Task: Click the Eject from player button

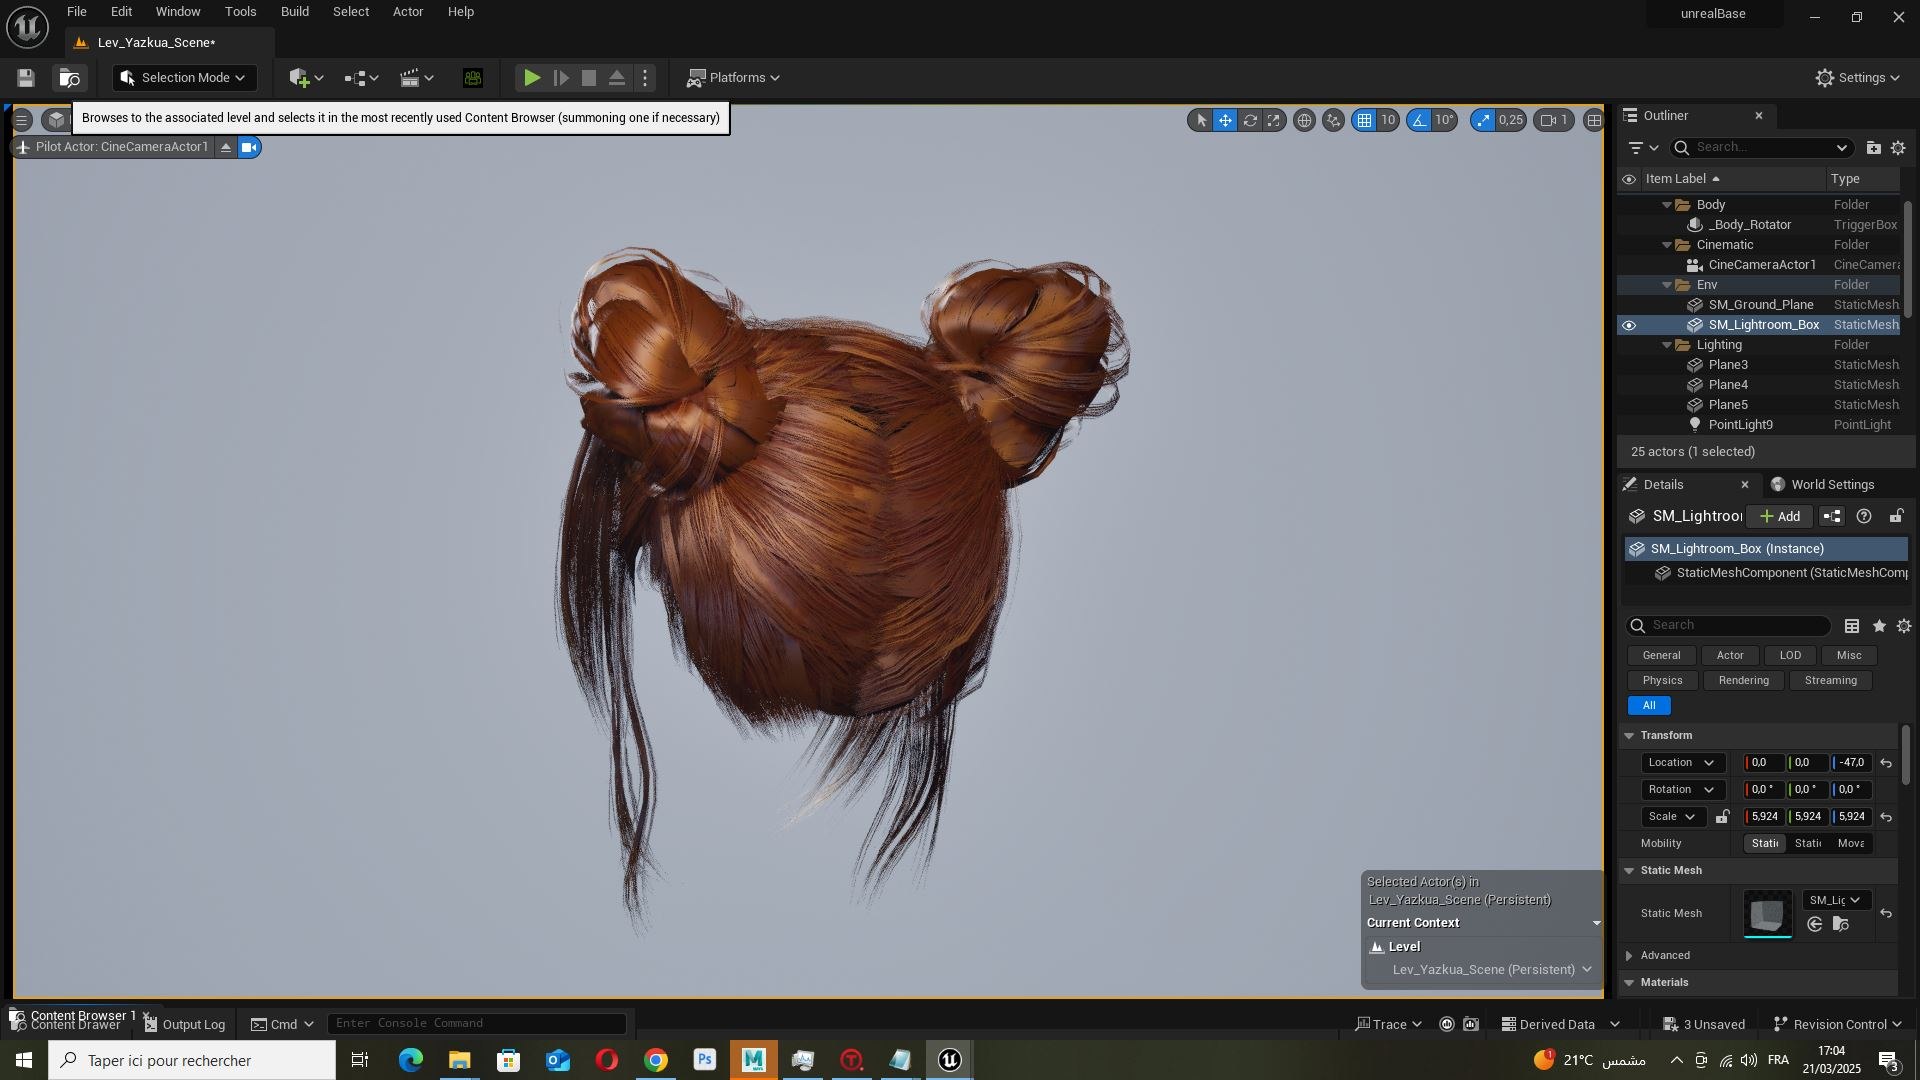Action: click(617, 78)
